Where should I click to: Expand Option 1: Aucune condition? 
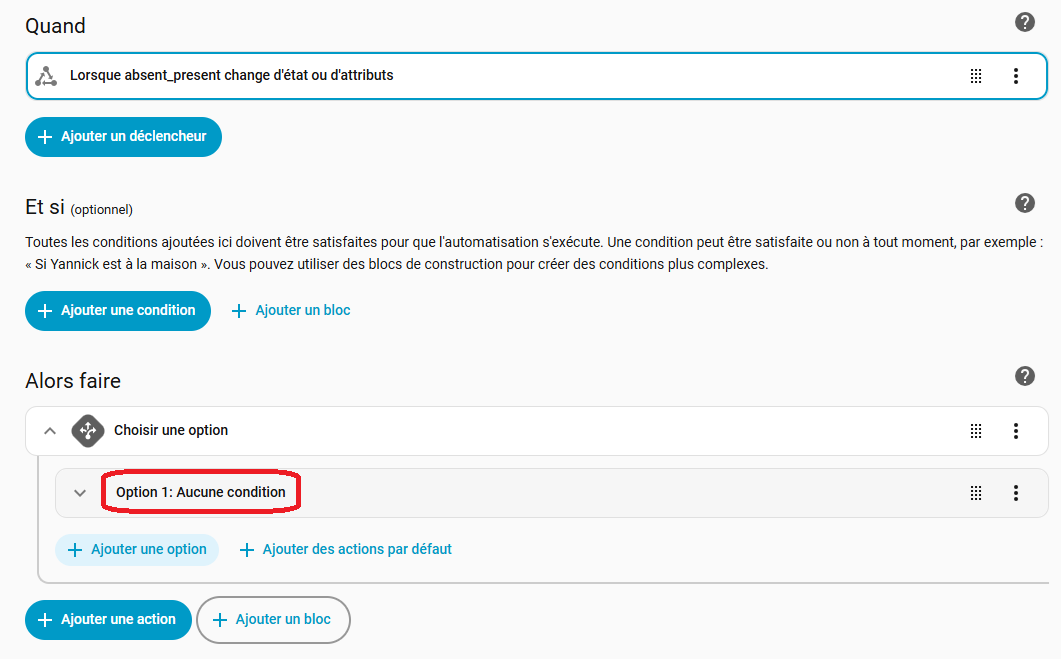pos(80,493)
